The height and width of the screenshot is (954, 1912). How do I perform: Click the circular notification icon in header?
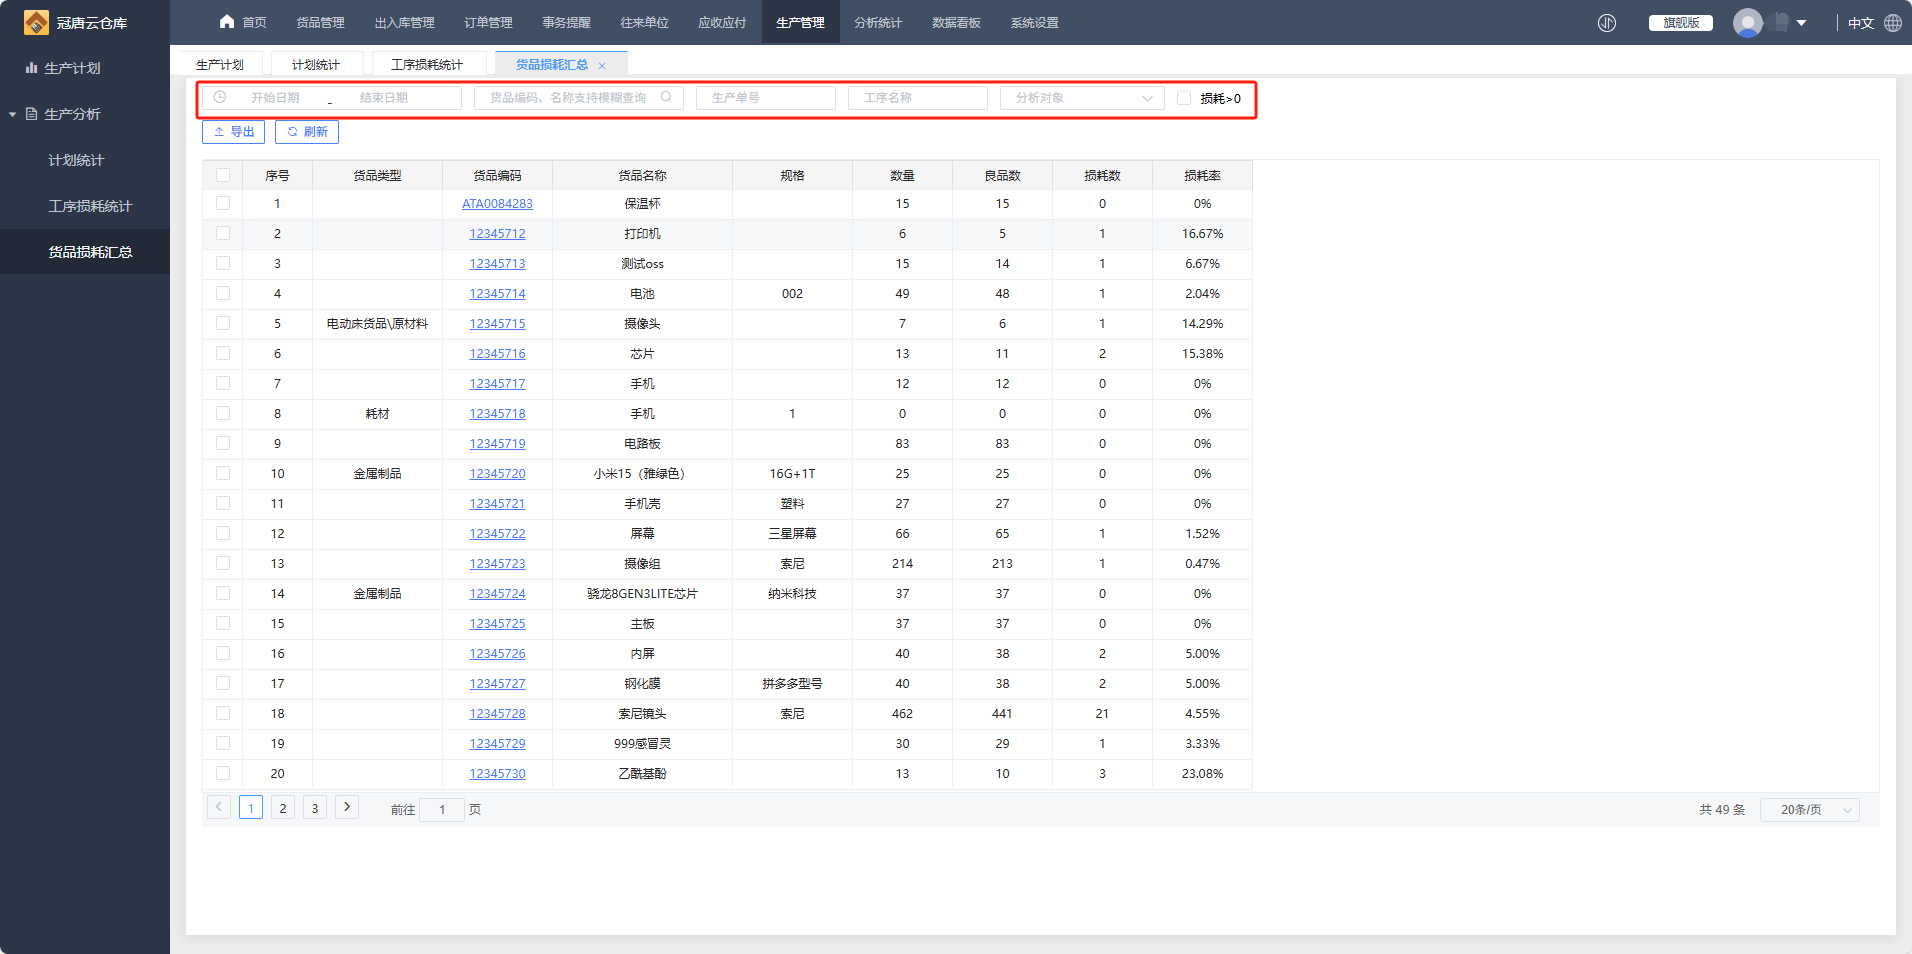pos(1607,22)
